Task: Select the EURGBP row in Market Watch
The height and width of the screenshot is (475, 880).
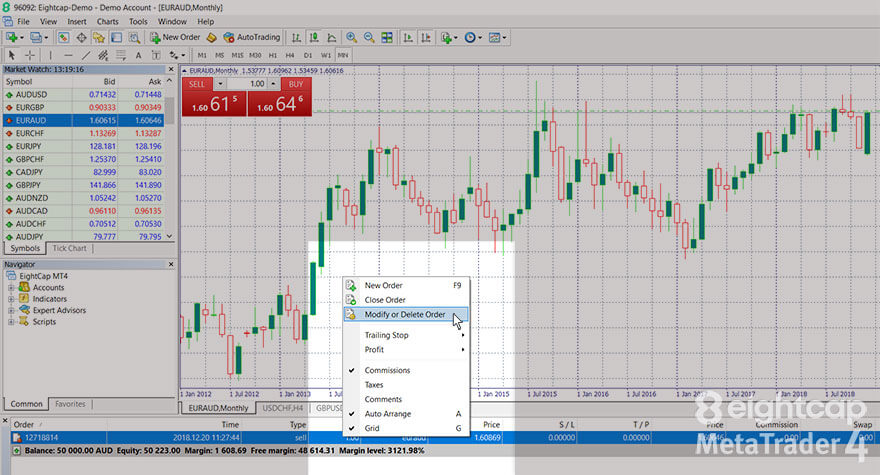Action: 84,107
